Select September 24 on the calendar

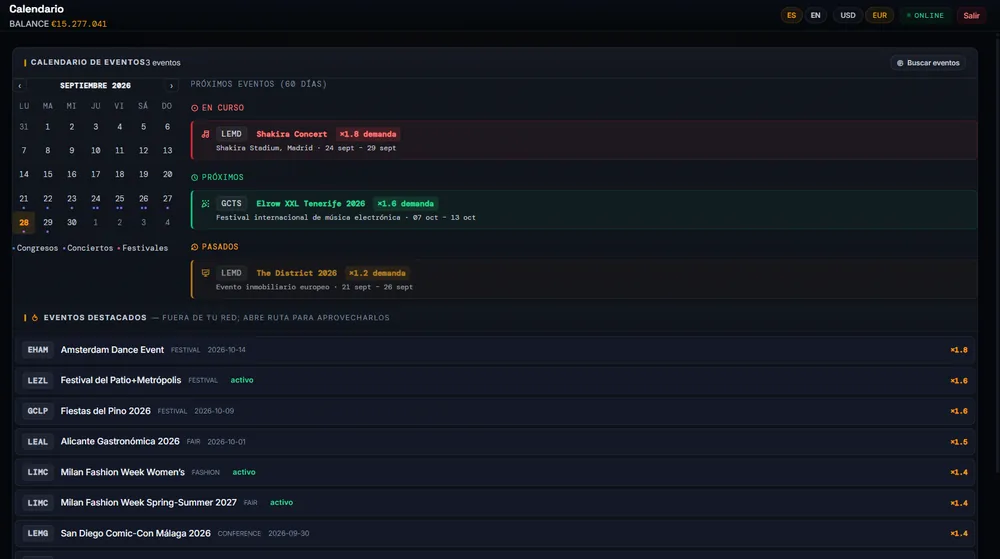[x=96, y=199]
